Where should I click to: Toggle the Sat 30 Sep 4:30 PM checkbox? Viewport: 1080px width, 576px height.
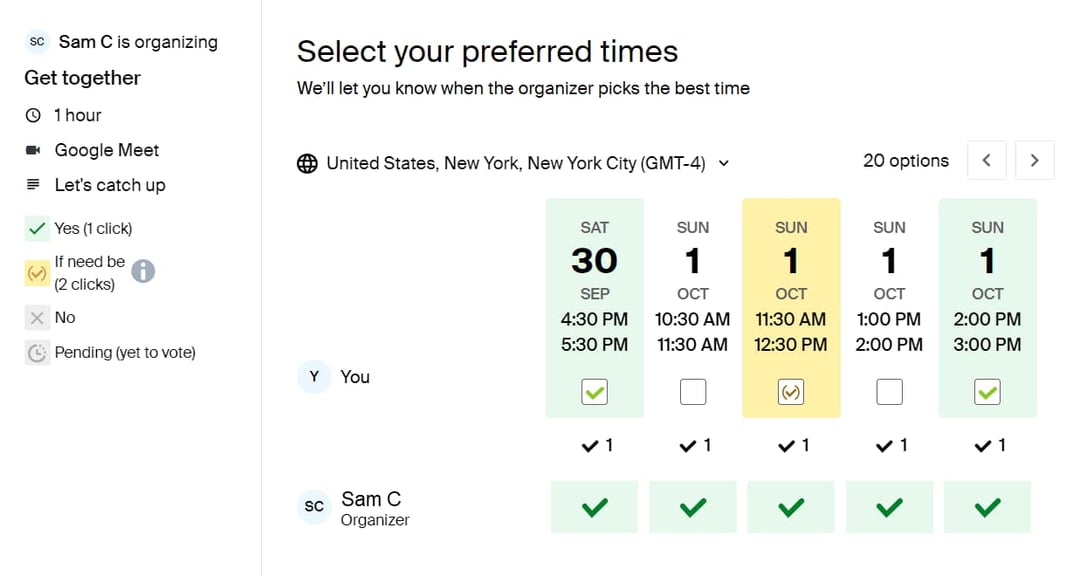click(x=594, y=392)
